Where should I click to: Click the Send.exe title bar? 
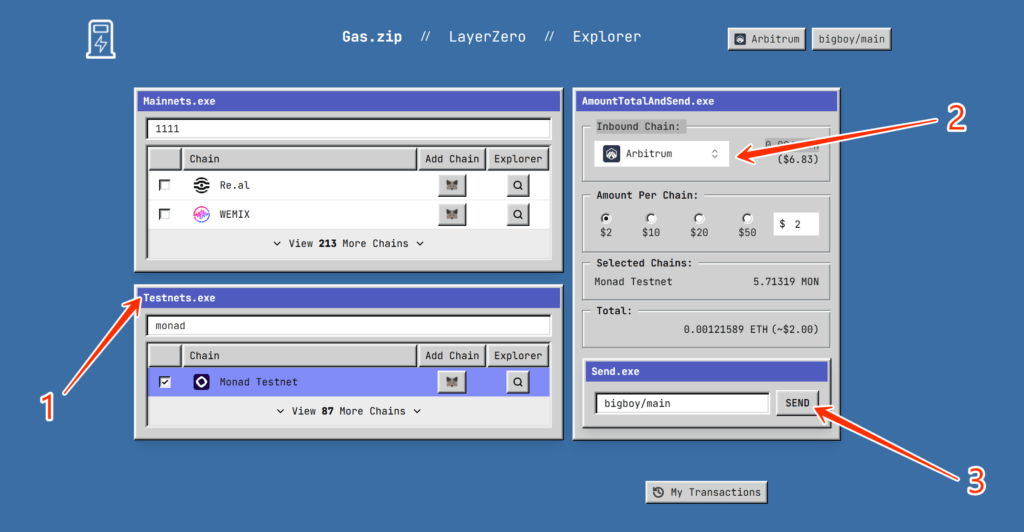[707, 371]
